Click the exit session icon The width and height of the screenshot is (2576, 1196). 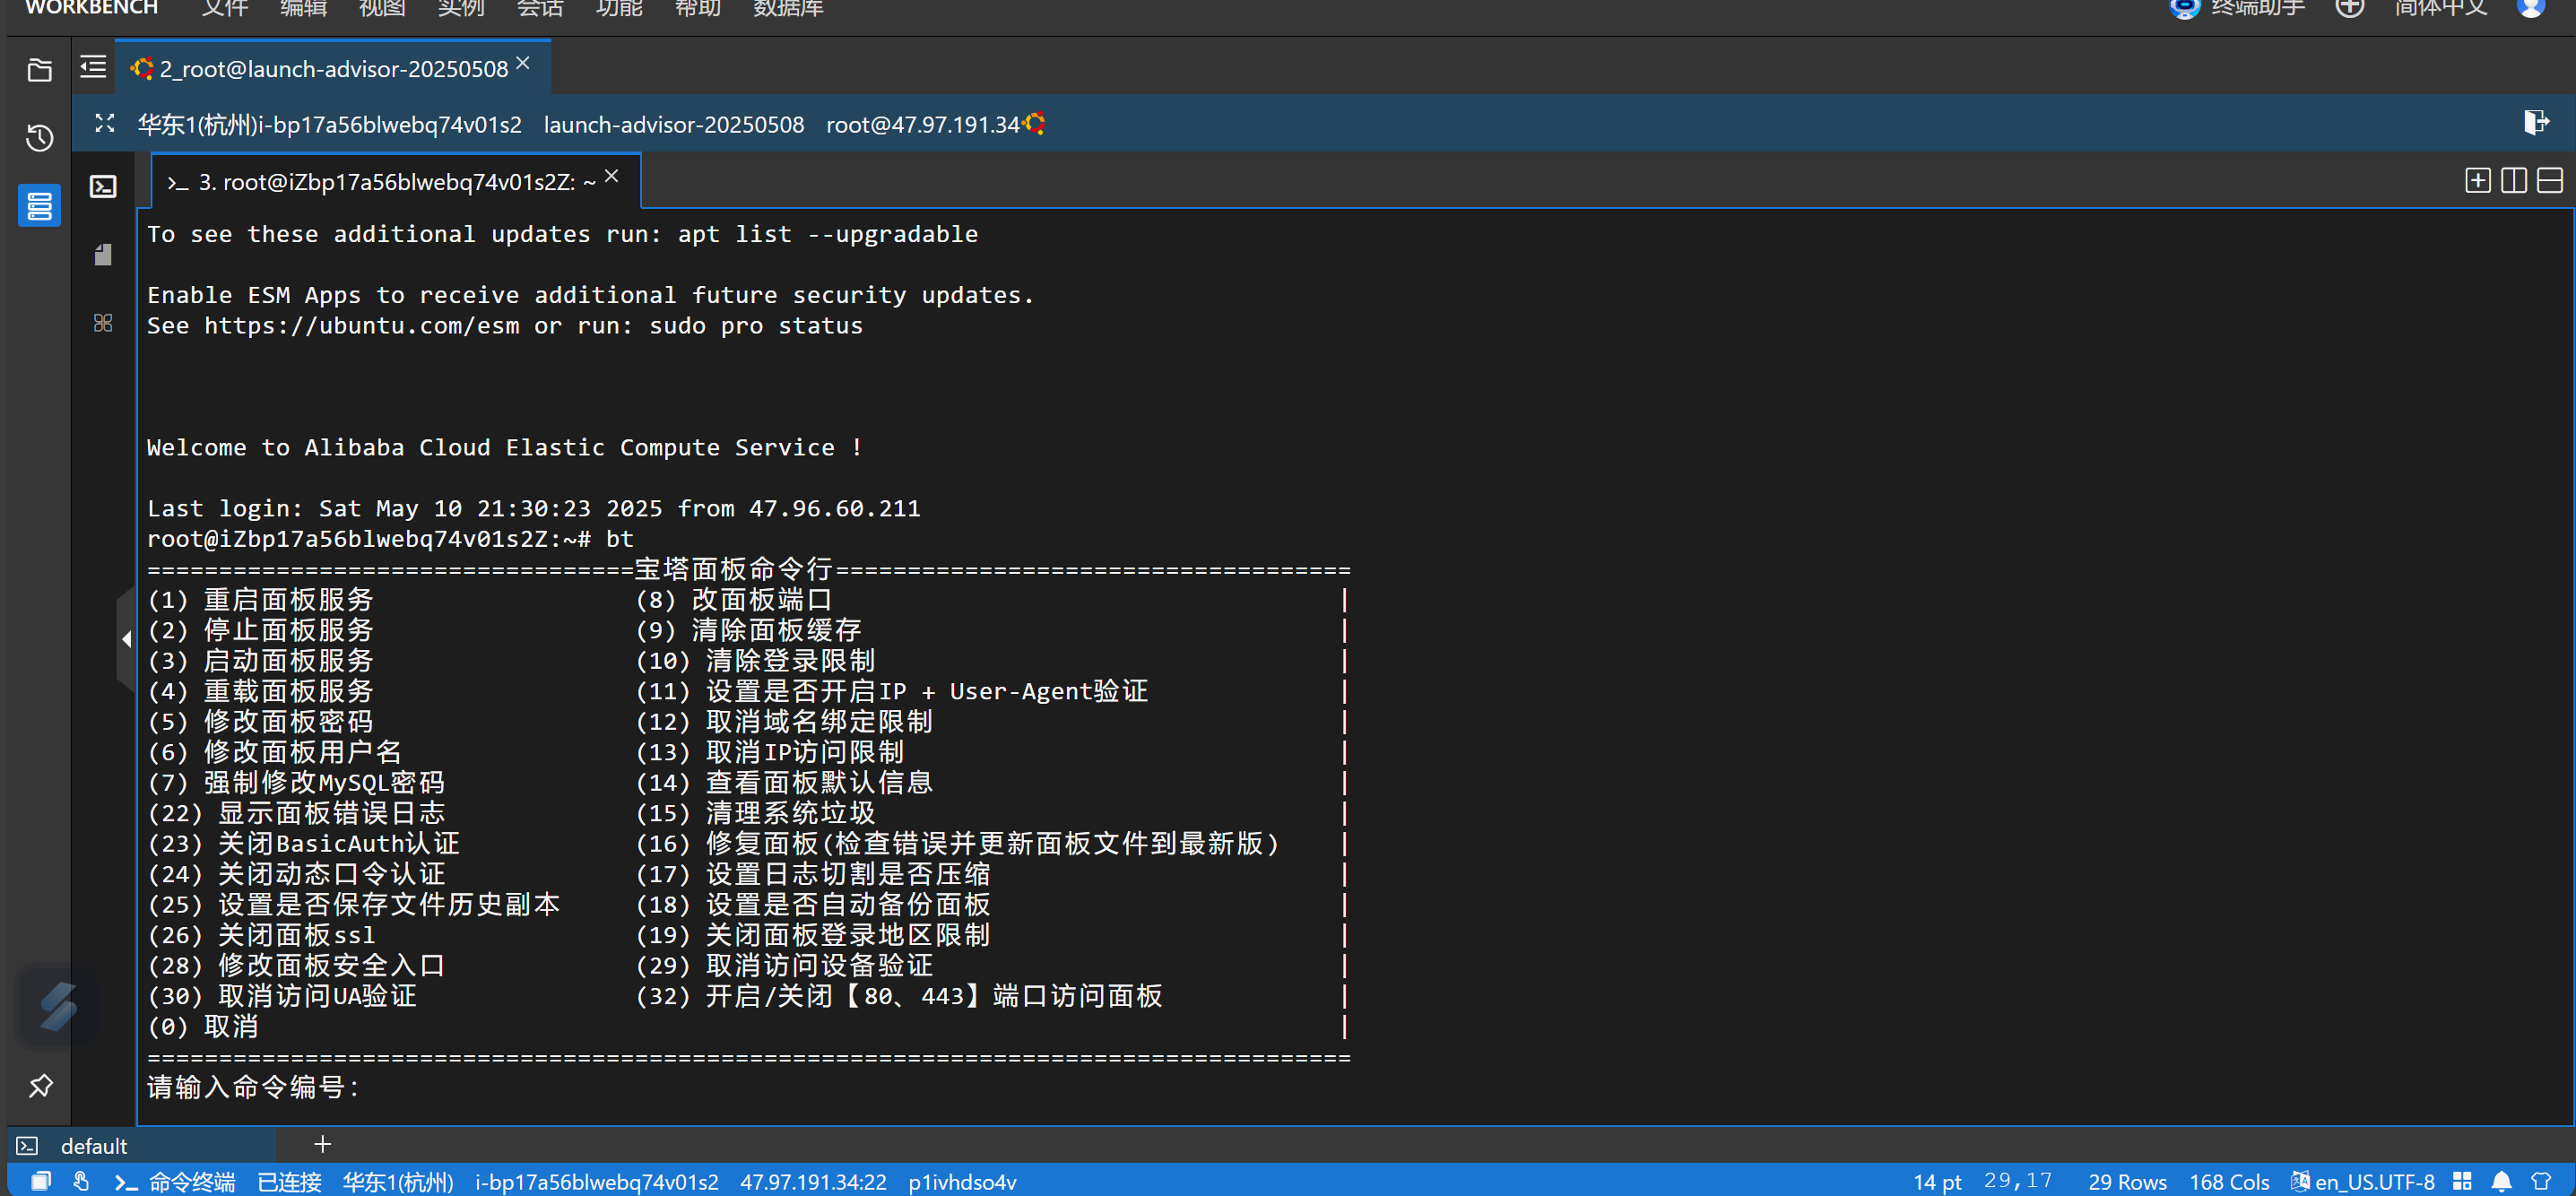2536,122
